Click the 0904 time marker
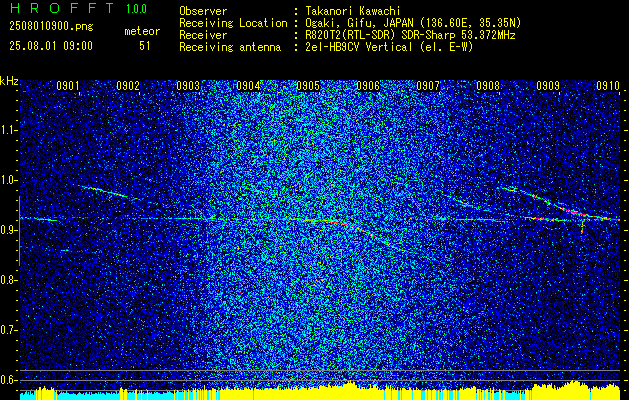Screen dimensions: 629x400 click(x=248, y=86)
